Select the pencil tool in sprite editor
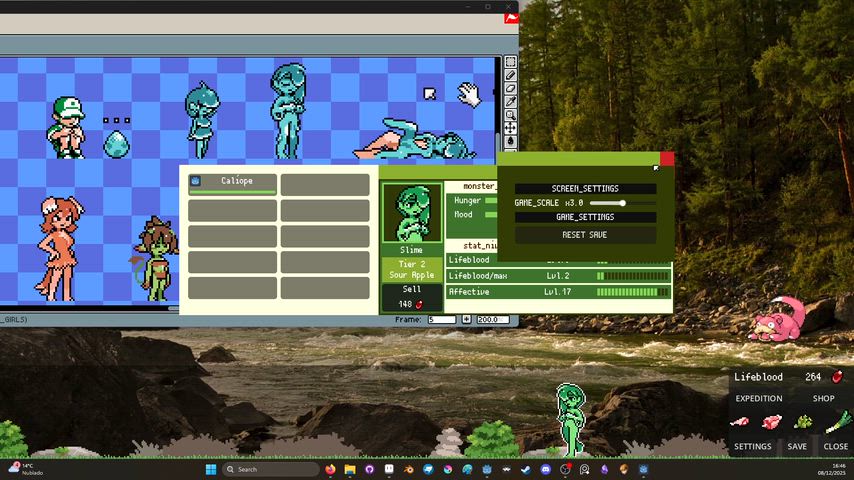Viewport: 854px width, 480px height. [x=510, y=75]
